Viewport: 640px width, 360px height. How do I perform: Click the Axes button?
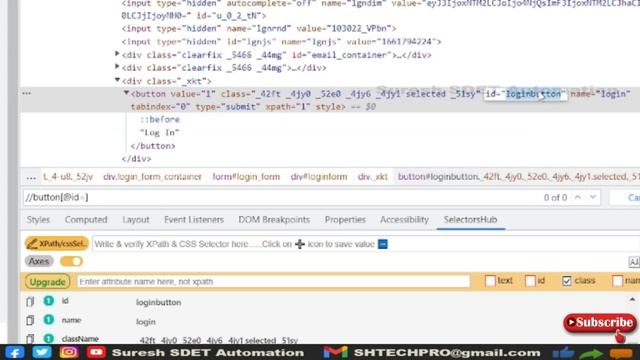(39, 261)
